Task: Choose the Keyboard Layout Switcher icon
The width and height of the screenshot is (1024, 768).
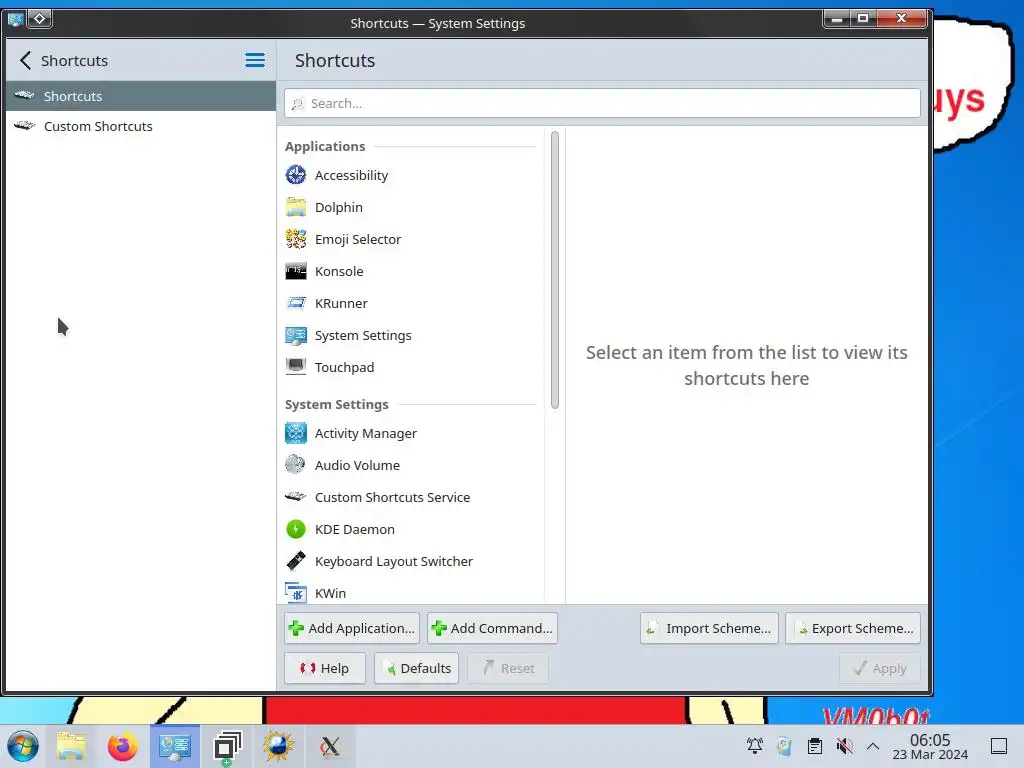Action: pyautogui.click(x=296, y=561)
